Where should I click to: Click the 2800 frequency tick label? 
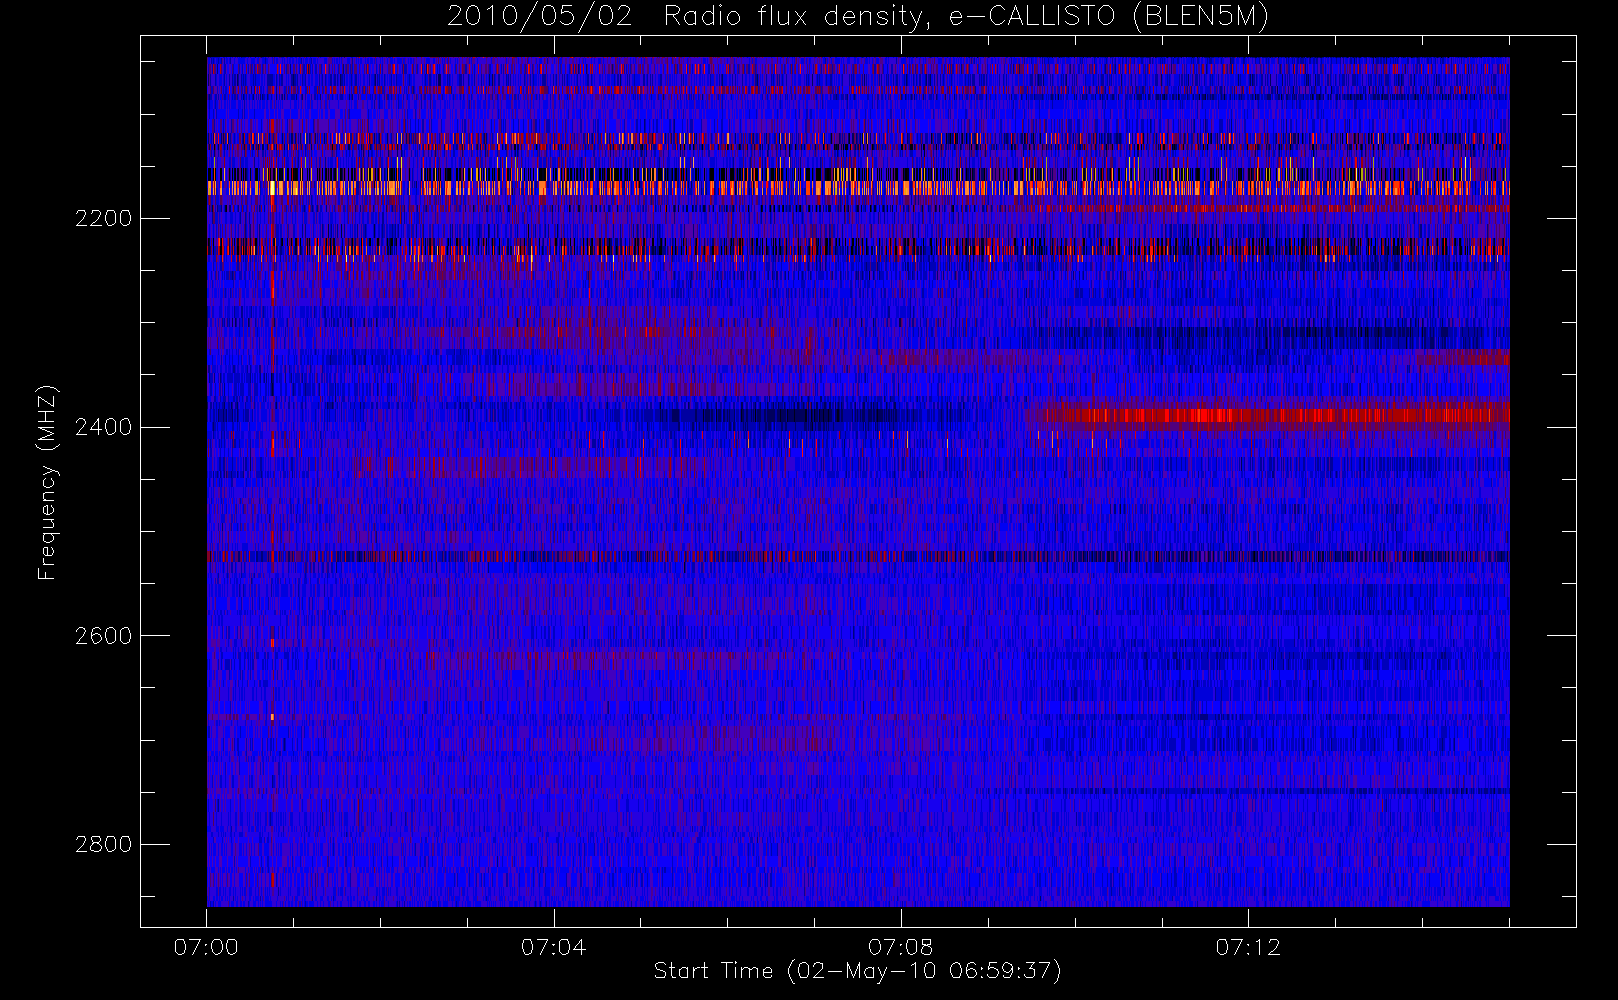point(103,844)
